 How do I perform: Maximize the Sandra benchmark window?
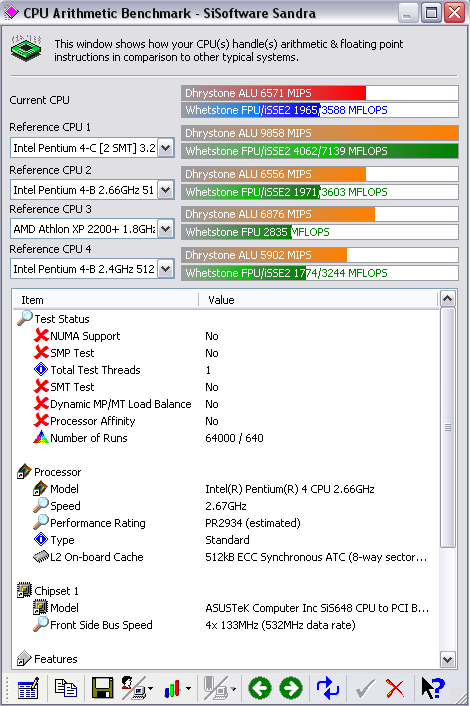(431, 13)
